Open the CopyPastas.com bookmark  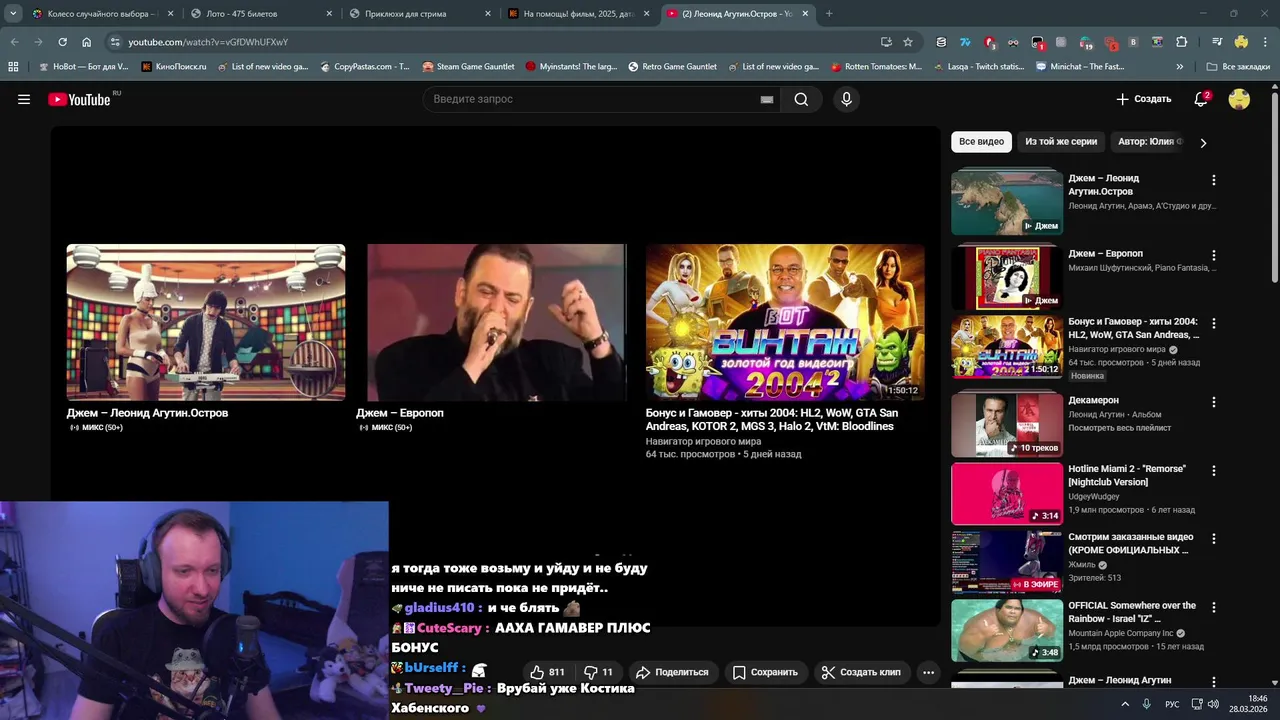coord(365,67)
